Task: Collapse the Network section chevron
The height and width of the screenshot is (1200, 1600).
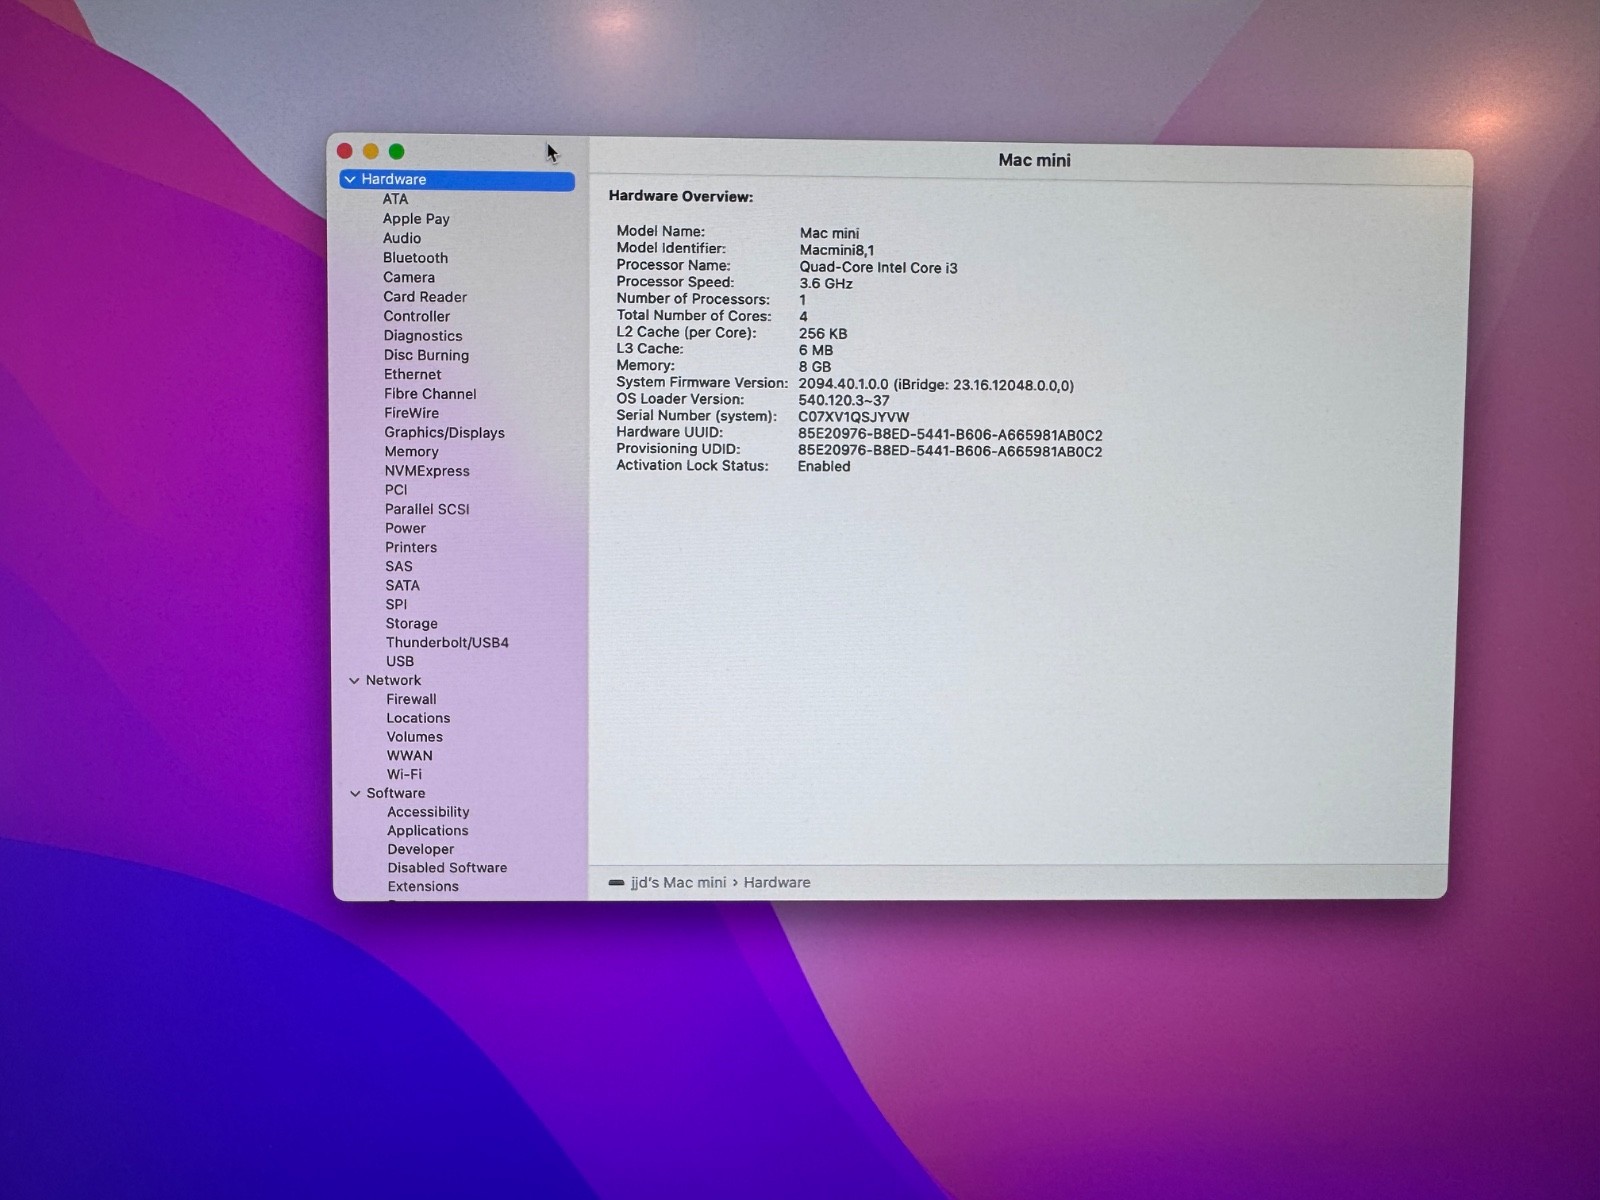Action: point(354,681)
